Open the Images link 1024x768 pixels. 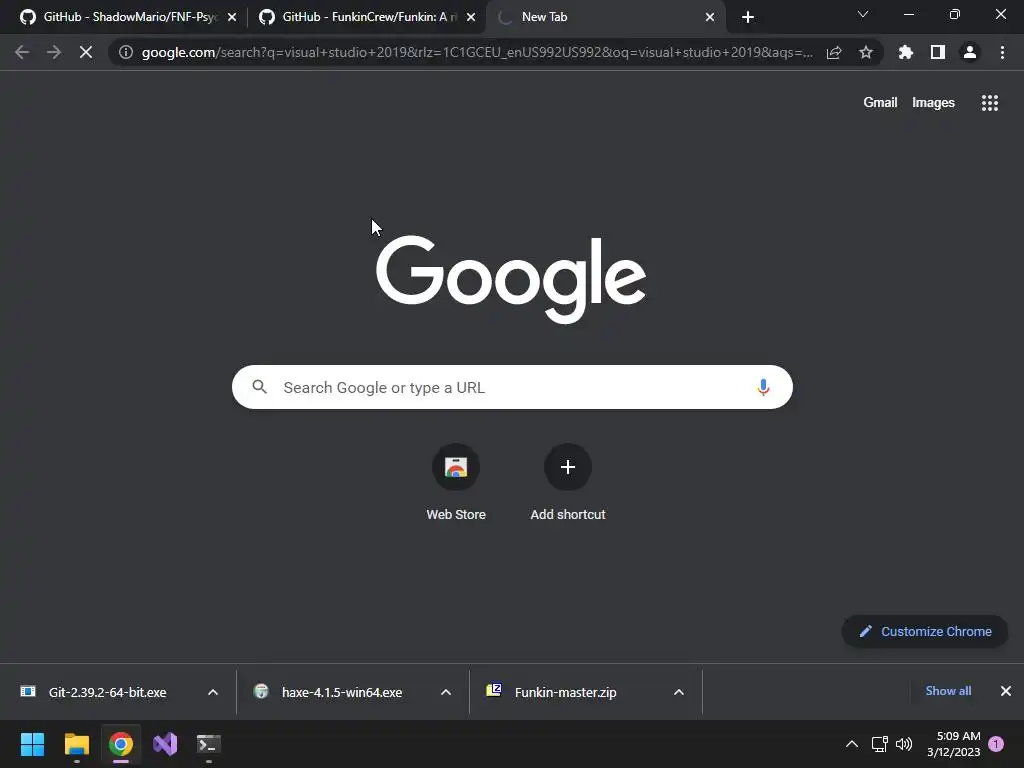pyautogui.click(x=933, y=103)
